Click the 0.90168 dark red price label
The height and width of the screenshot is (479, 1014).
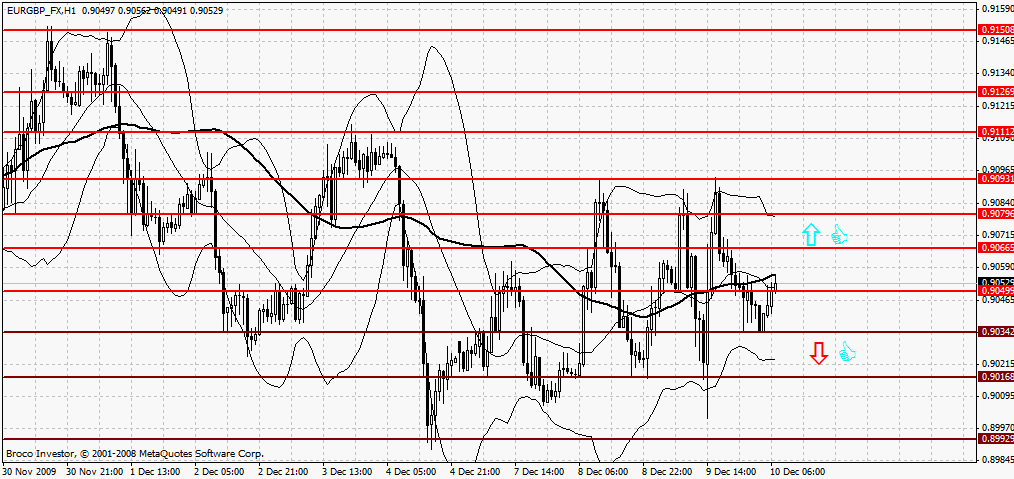tap(997, 377)
